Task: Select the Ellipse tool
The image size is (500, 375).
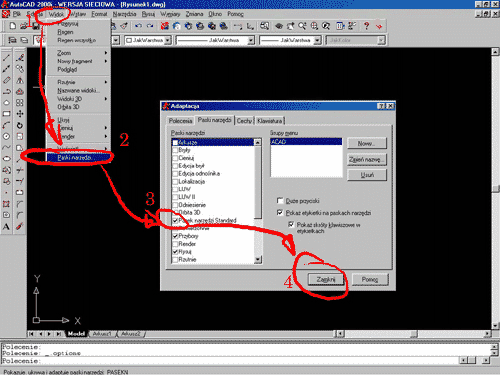Action: (6, 159)
